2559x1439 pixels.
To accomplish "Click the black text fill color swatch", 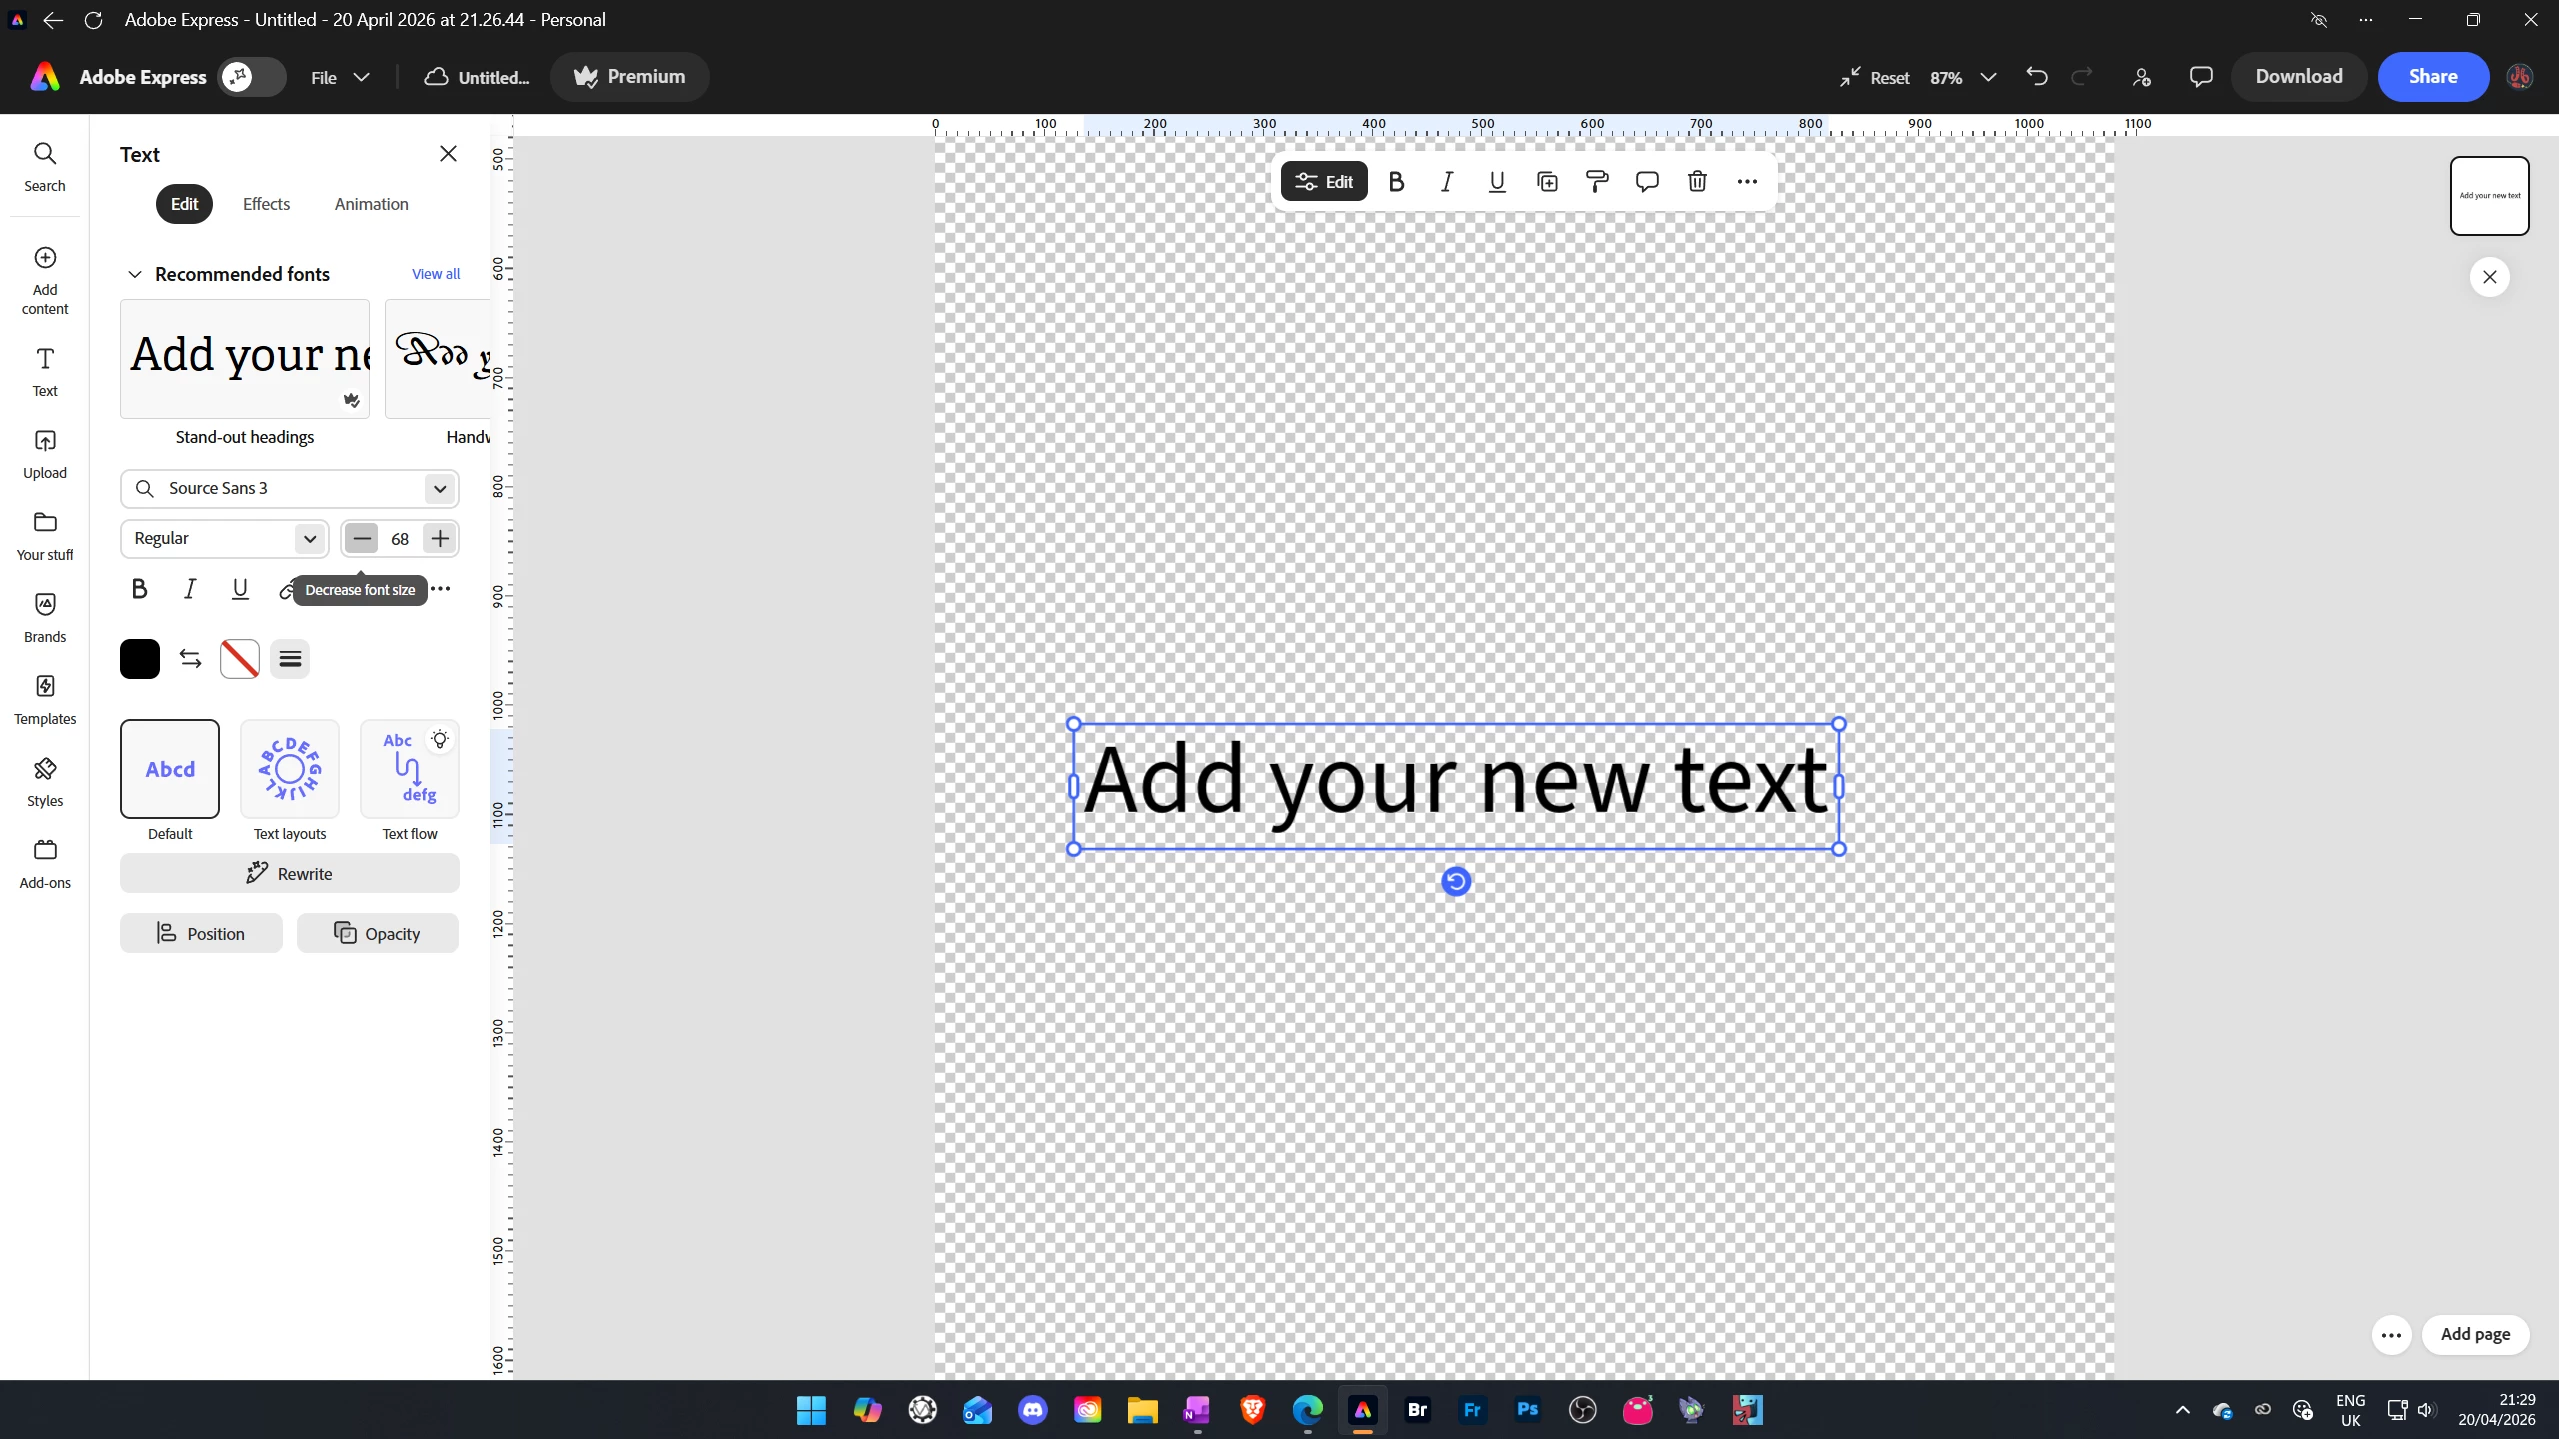I will click(x=140, y=659).
